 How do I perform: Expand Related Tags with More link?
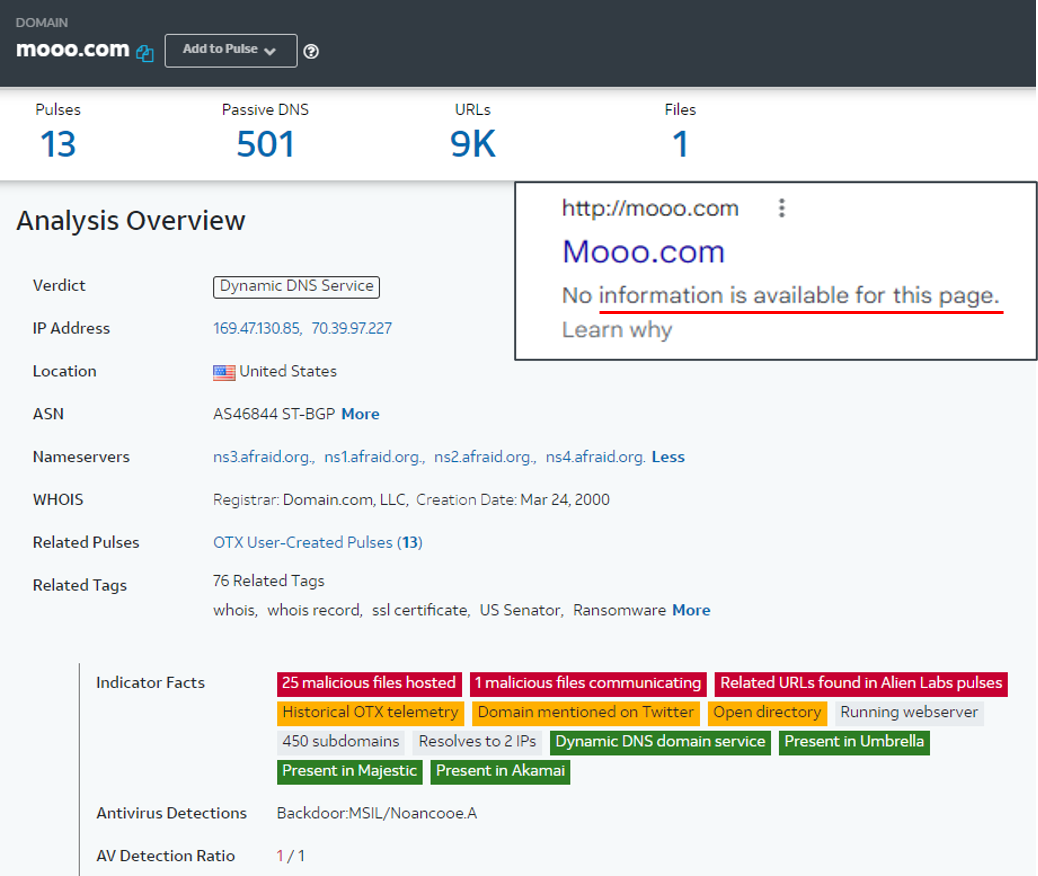pos(691,610)
